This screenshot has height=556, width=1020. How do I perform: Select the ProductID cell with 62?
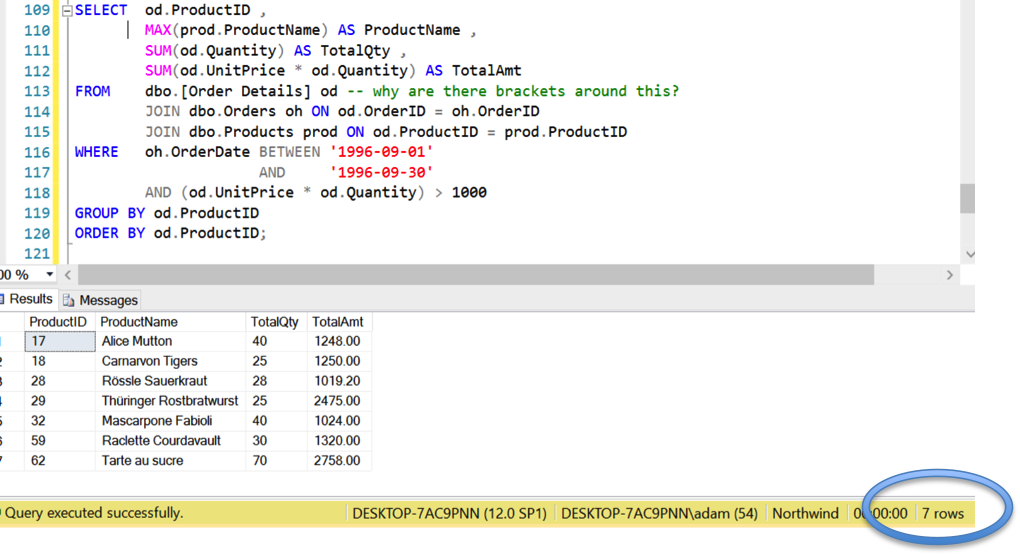pos(60,460)
